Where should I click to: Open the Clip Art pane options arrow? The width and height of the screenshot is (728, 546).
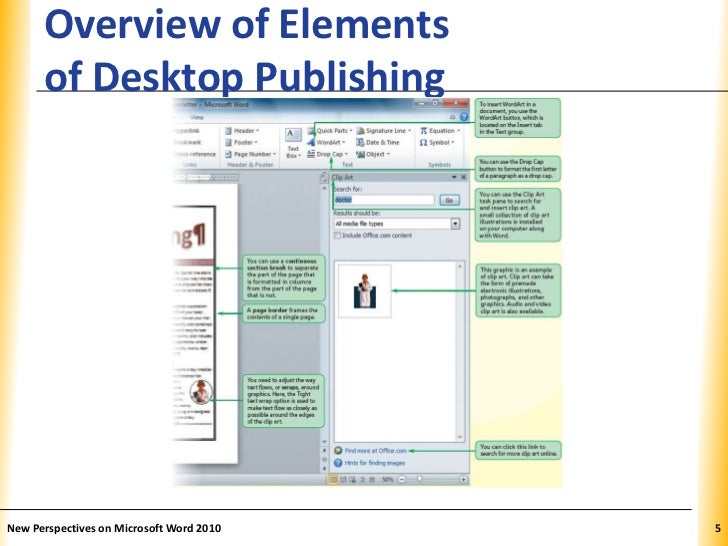[x=454, y=177]
